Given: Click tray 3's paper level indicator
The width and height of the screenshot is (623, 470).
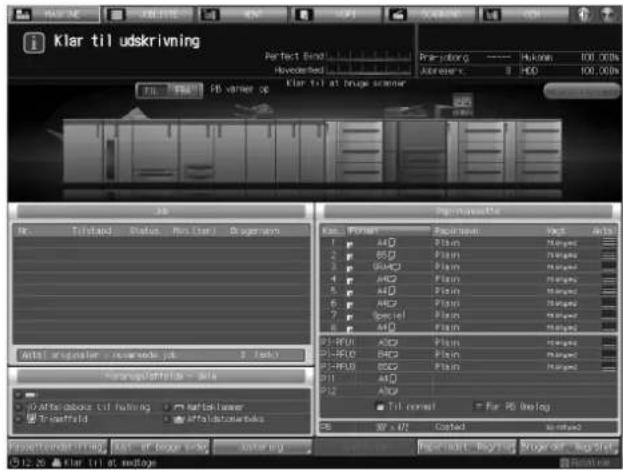Looking at the screenshot, I should [x=609, y=267].
